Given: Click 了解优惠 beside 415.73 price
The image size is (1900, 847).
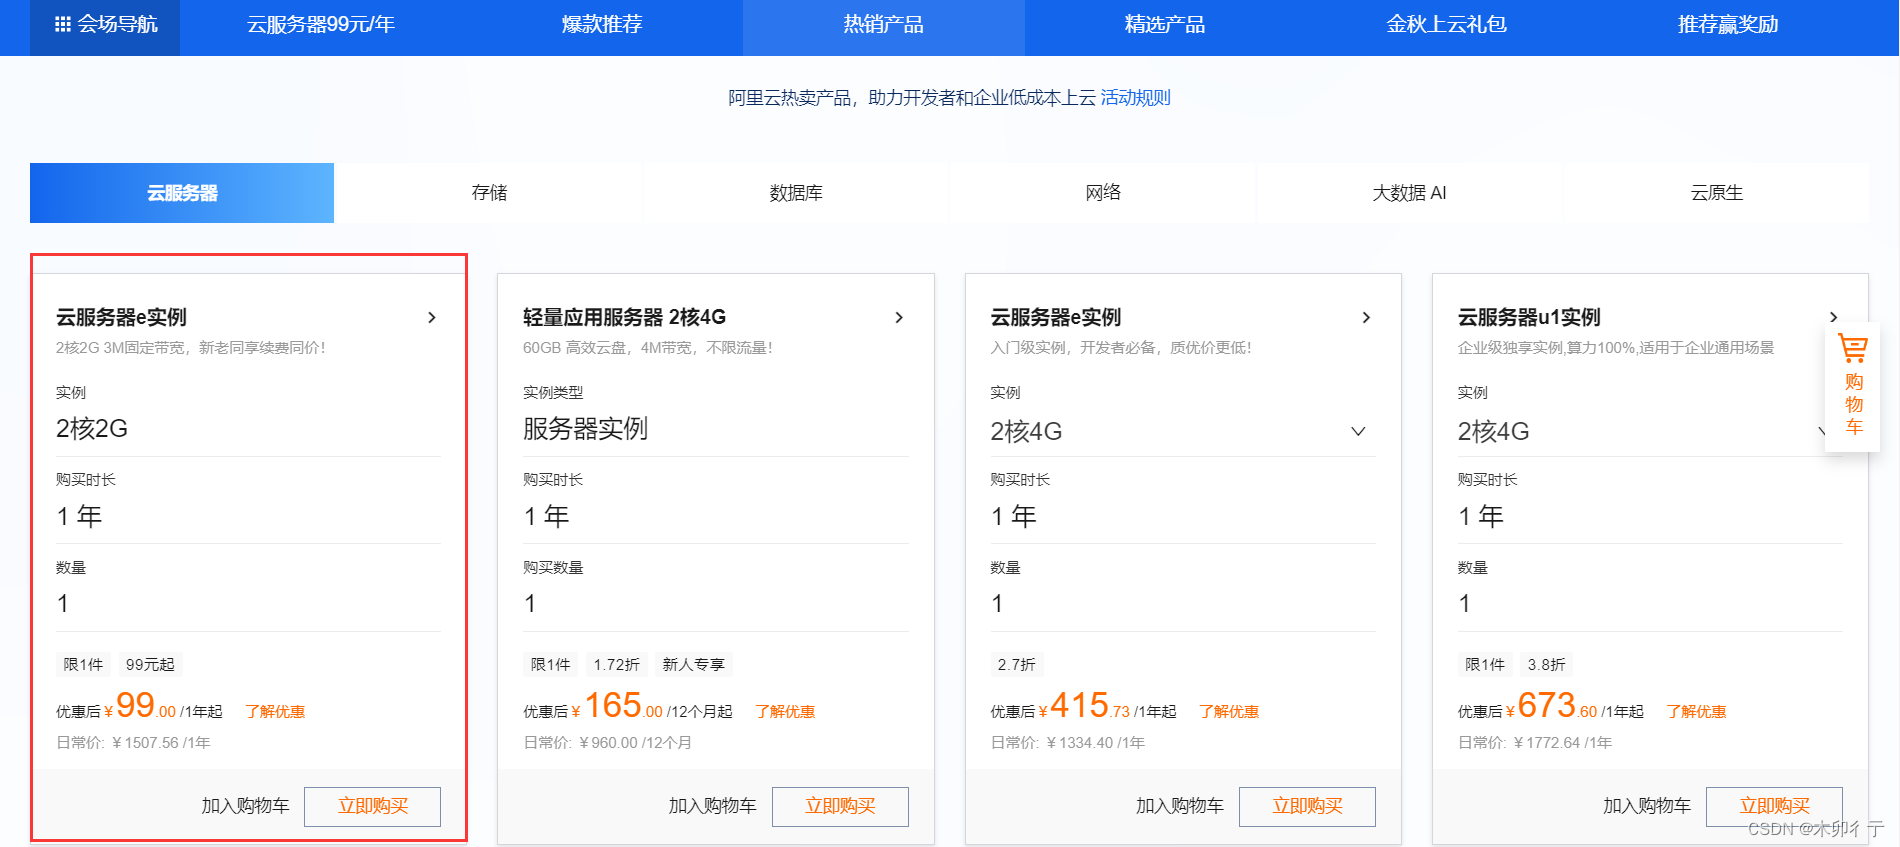Looking at the screenshot, I should (1229, 712).
